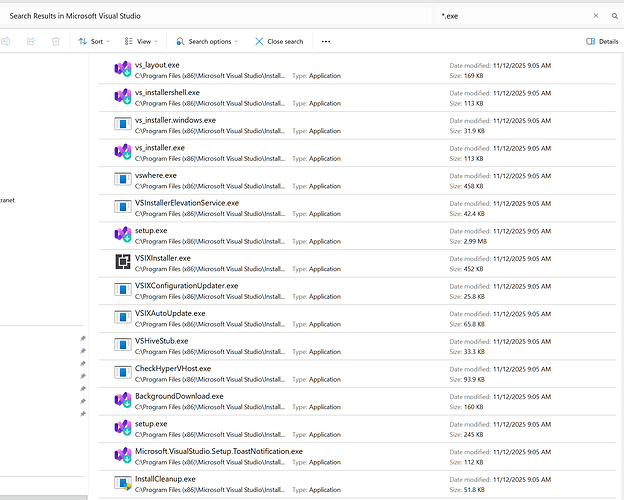Click the Microsoft.VisualStudio.Setup.ToastNotification.exe icon
Image resolution: width=624 pixels, height=500 pixels.
pos(123,456)
